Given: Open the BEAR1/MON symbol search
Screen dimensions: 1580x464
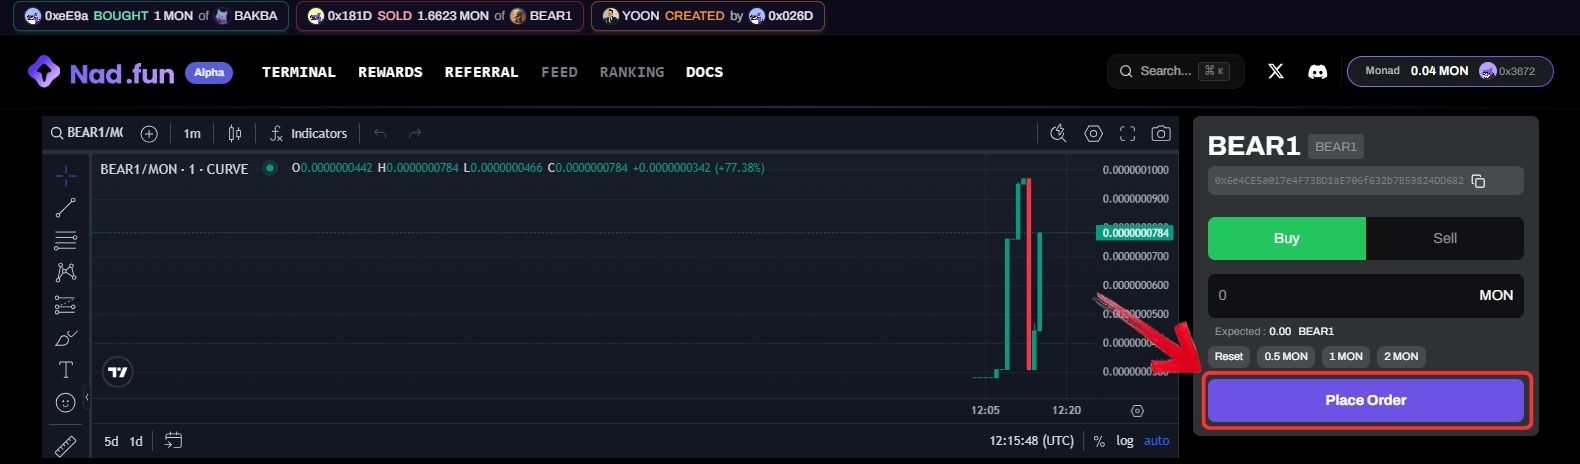Looking at the screenshot, I should pyautogui.click(x=86, y=133).
